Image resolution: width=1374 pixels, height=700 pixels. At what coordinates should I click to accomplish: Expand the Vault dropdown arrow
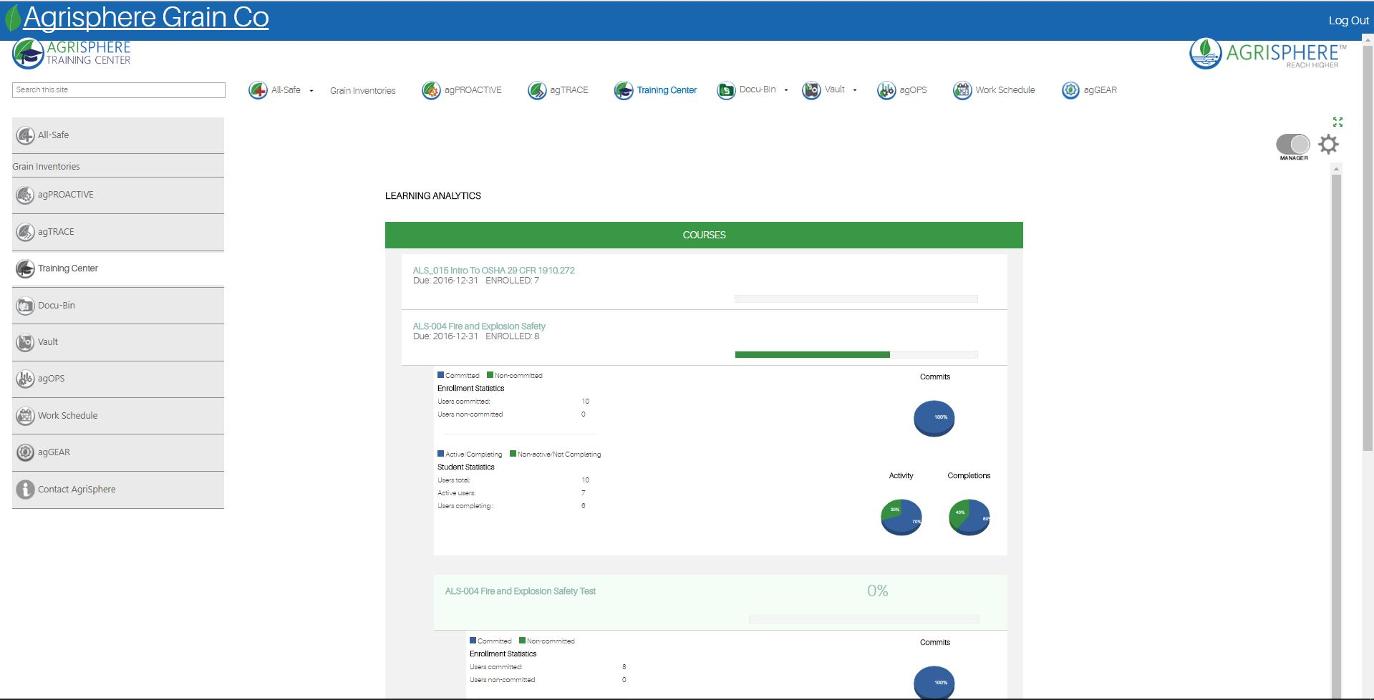point(855,90)
